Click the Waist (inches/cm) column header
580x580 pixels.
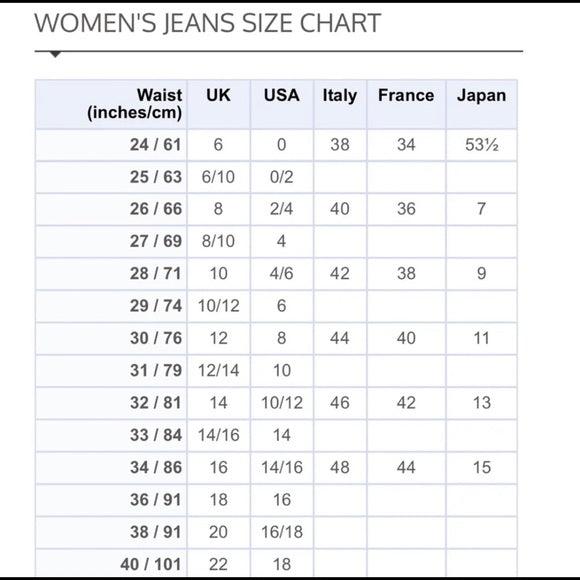[111, 104]
